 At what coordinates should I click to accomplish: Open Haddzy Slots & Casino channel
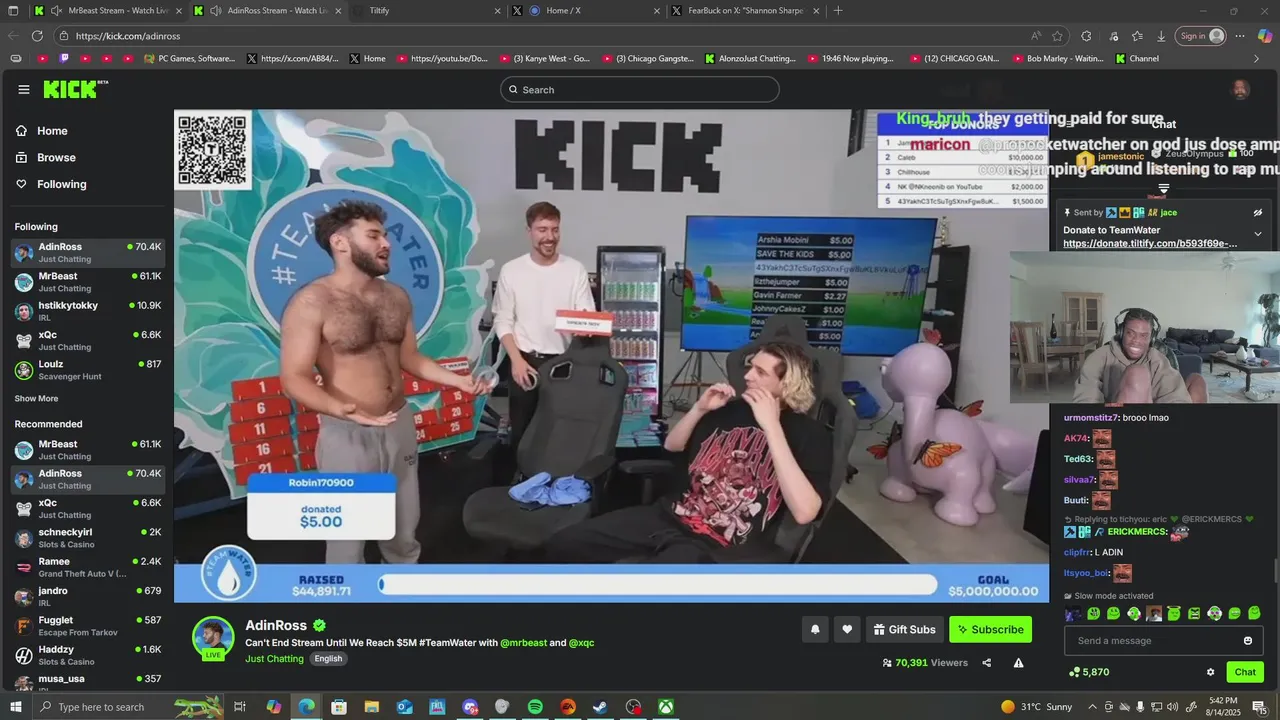[x=88, y=655]
